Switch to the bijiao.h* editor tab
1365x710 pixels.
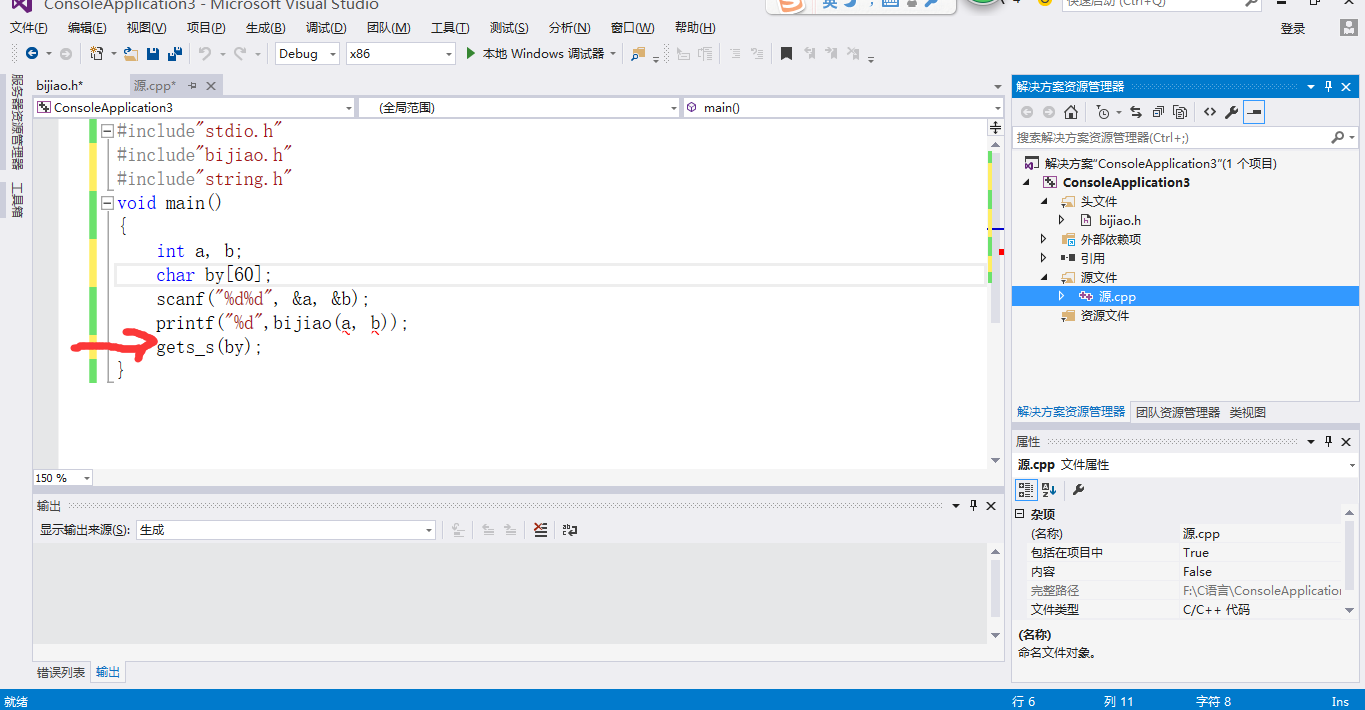[60, 86]
